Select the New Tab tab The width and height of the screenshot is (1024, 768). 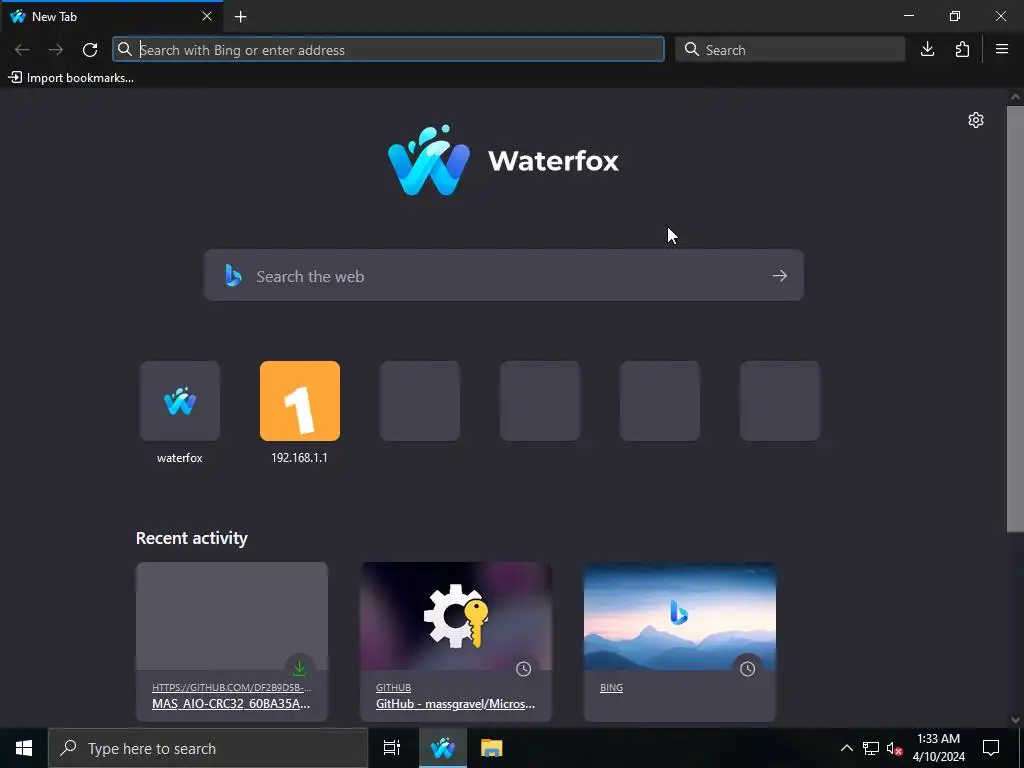point(112,16)
